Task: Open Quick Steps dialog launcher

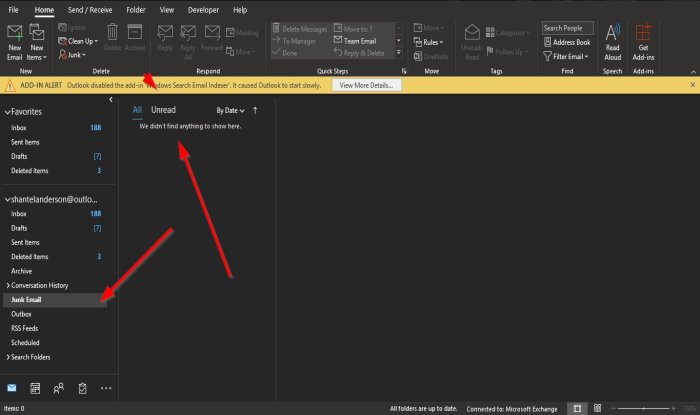Action: coord(404,71)
